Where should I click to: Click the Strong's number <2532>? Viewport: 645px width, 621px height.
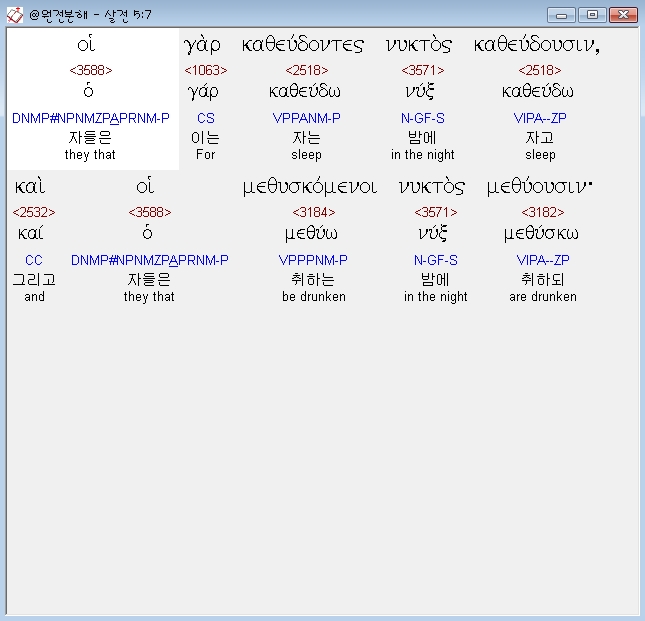coord(34,212)
